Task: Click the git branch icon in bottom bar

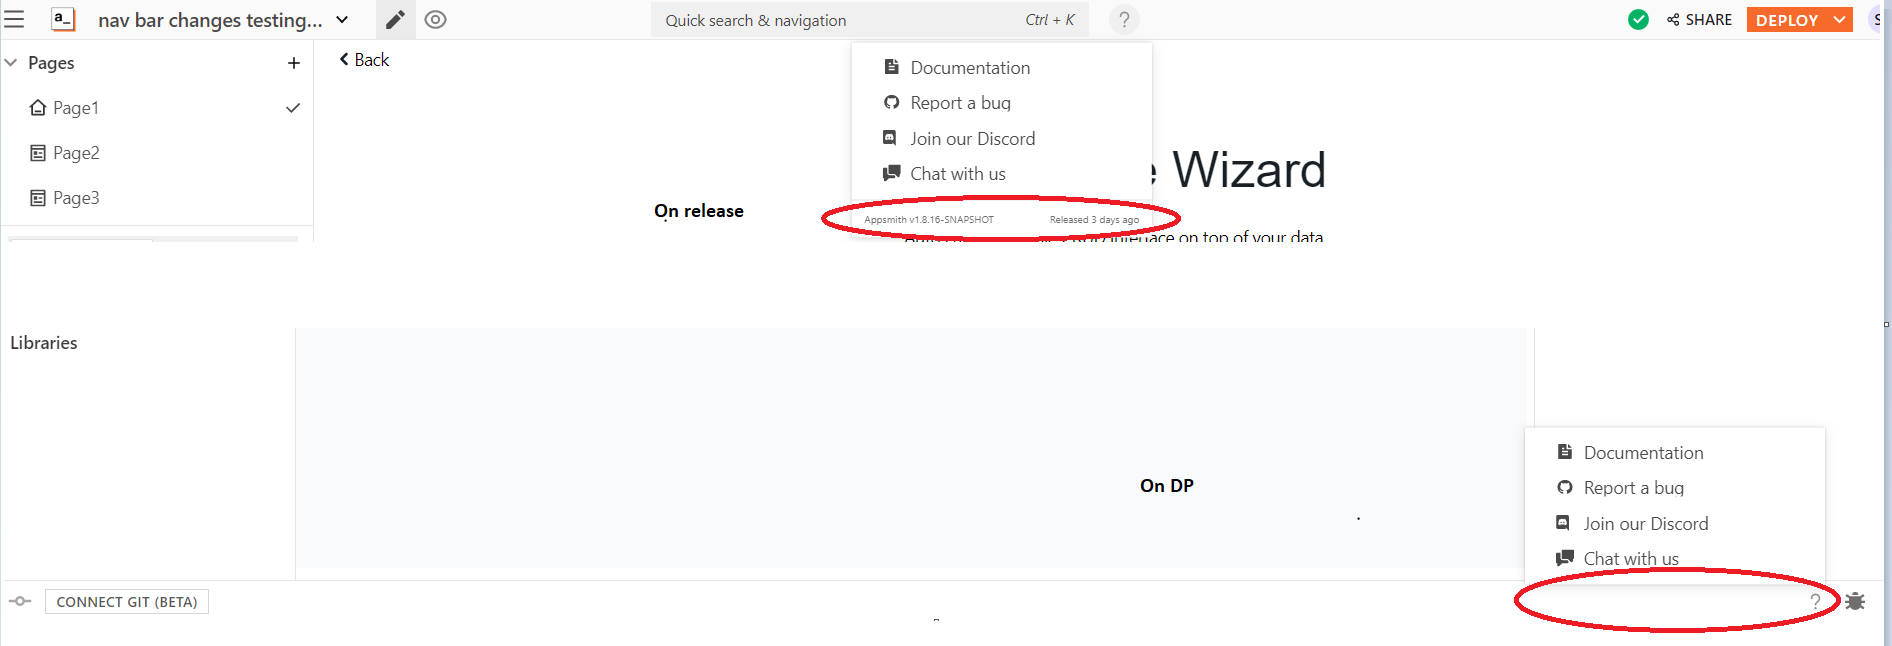Action: [x=20, y=602]
